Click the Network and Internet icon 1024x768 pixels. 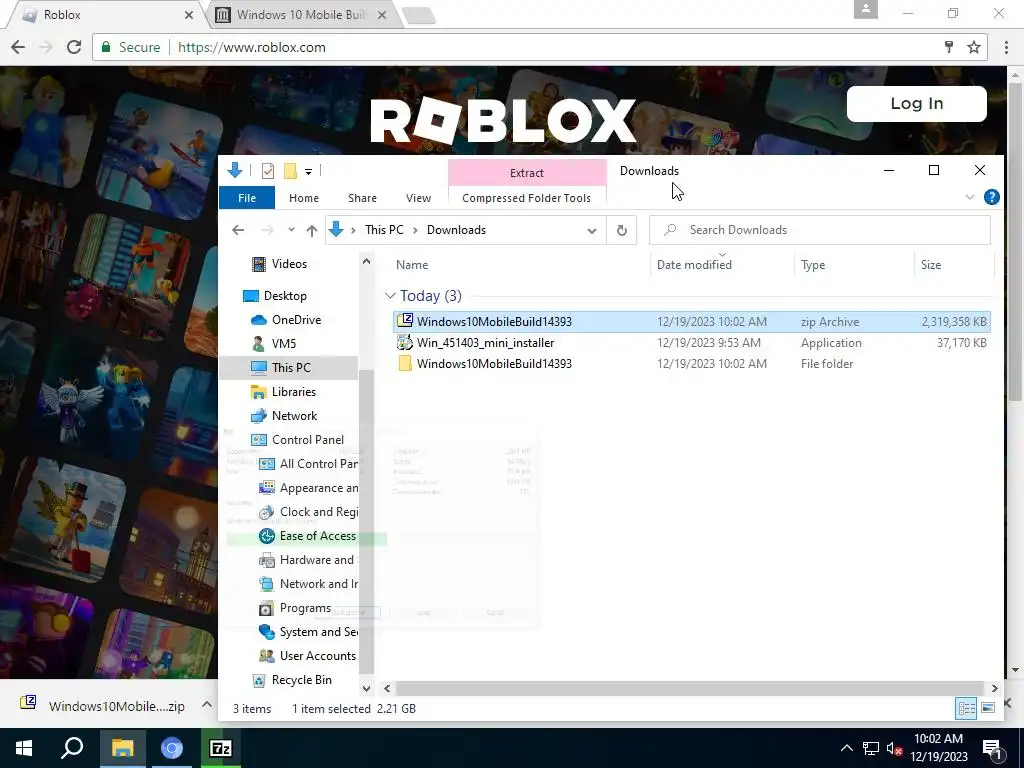coord(266,584)
